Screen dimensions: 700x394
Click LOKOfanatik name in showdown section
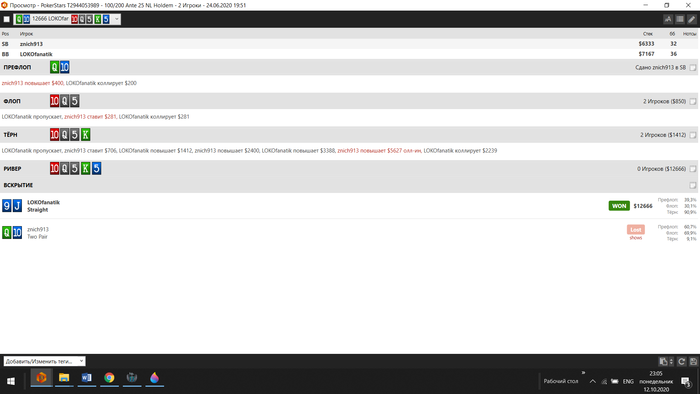43,202
